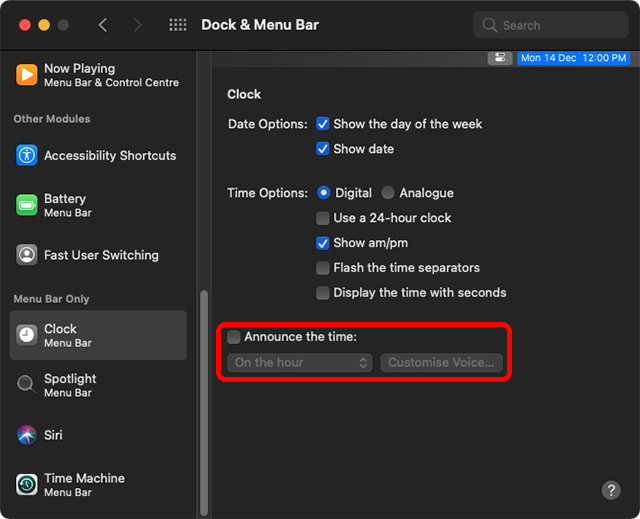Toggle Show the day of the week
This screenshot has width=640, height=519.
click(x=322, y=124)
